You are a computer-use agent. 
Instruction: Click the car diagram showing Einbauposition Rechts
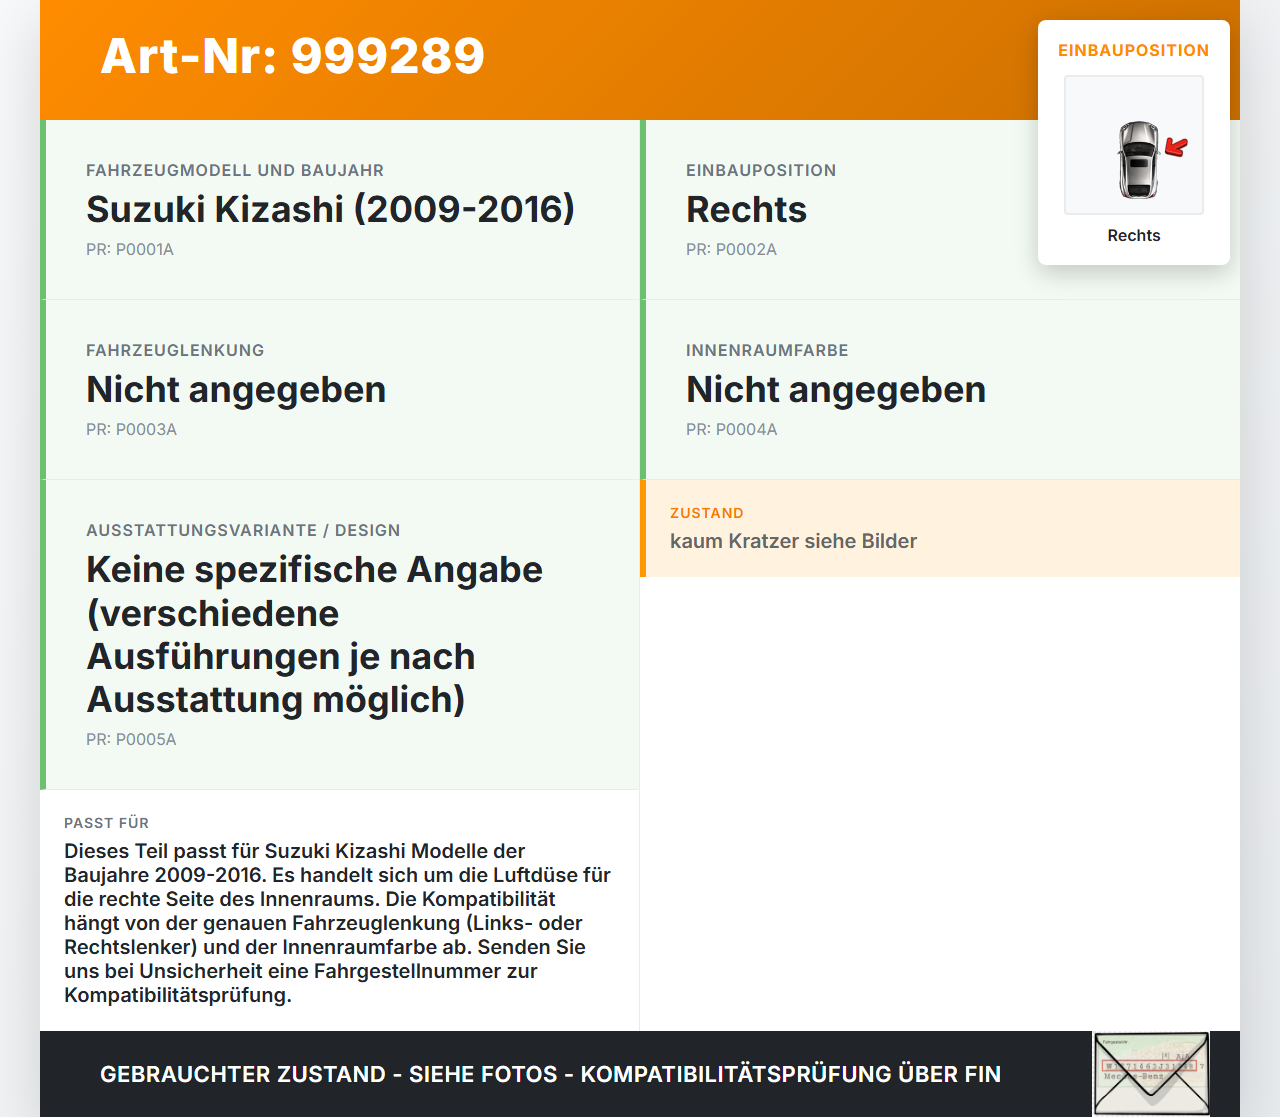(1133, 144)
